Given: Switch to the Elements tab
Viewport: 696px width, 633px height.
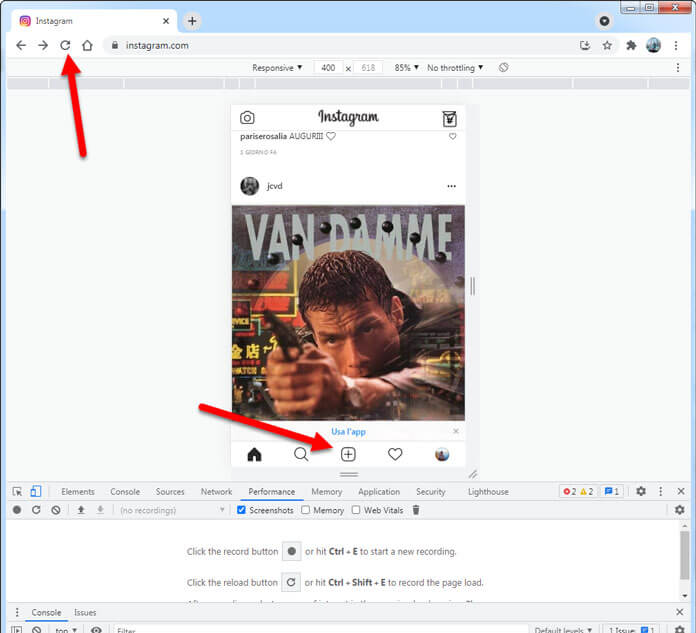Looking at the screenshot, I should (78, 491).
